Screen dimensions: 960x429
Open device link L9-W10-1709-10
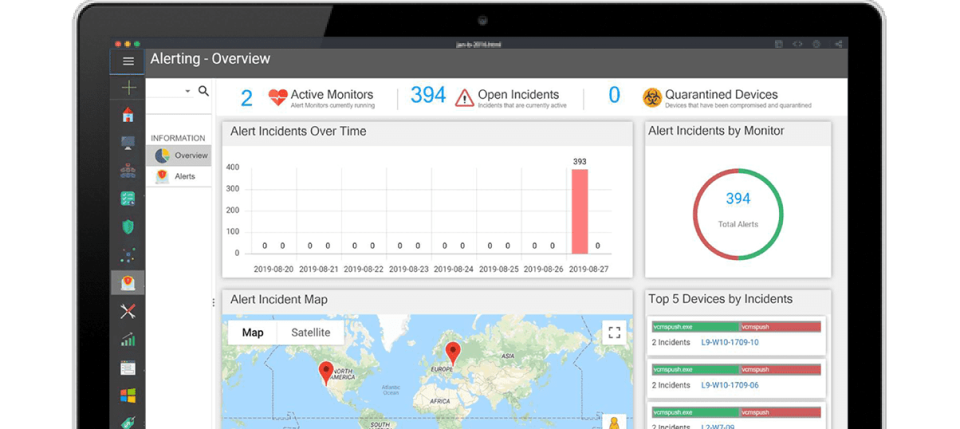click(730, 342)
